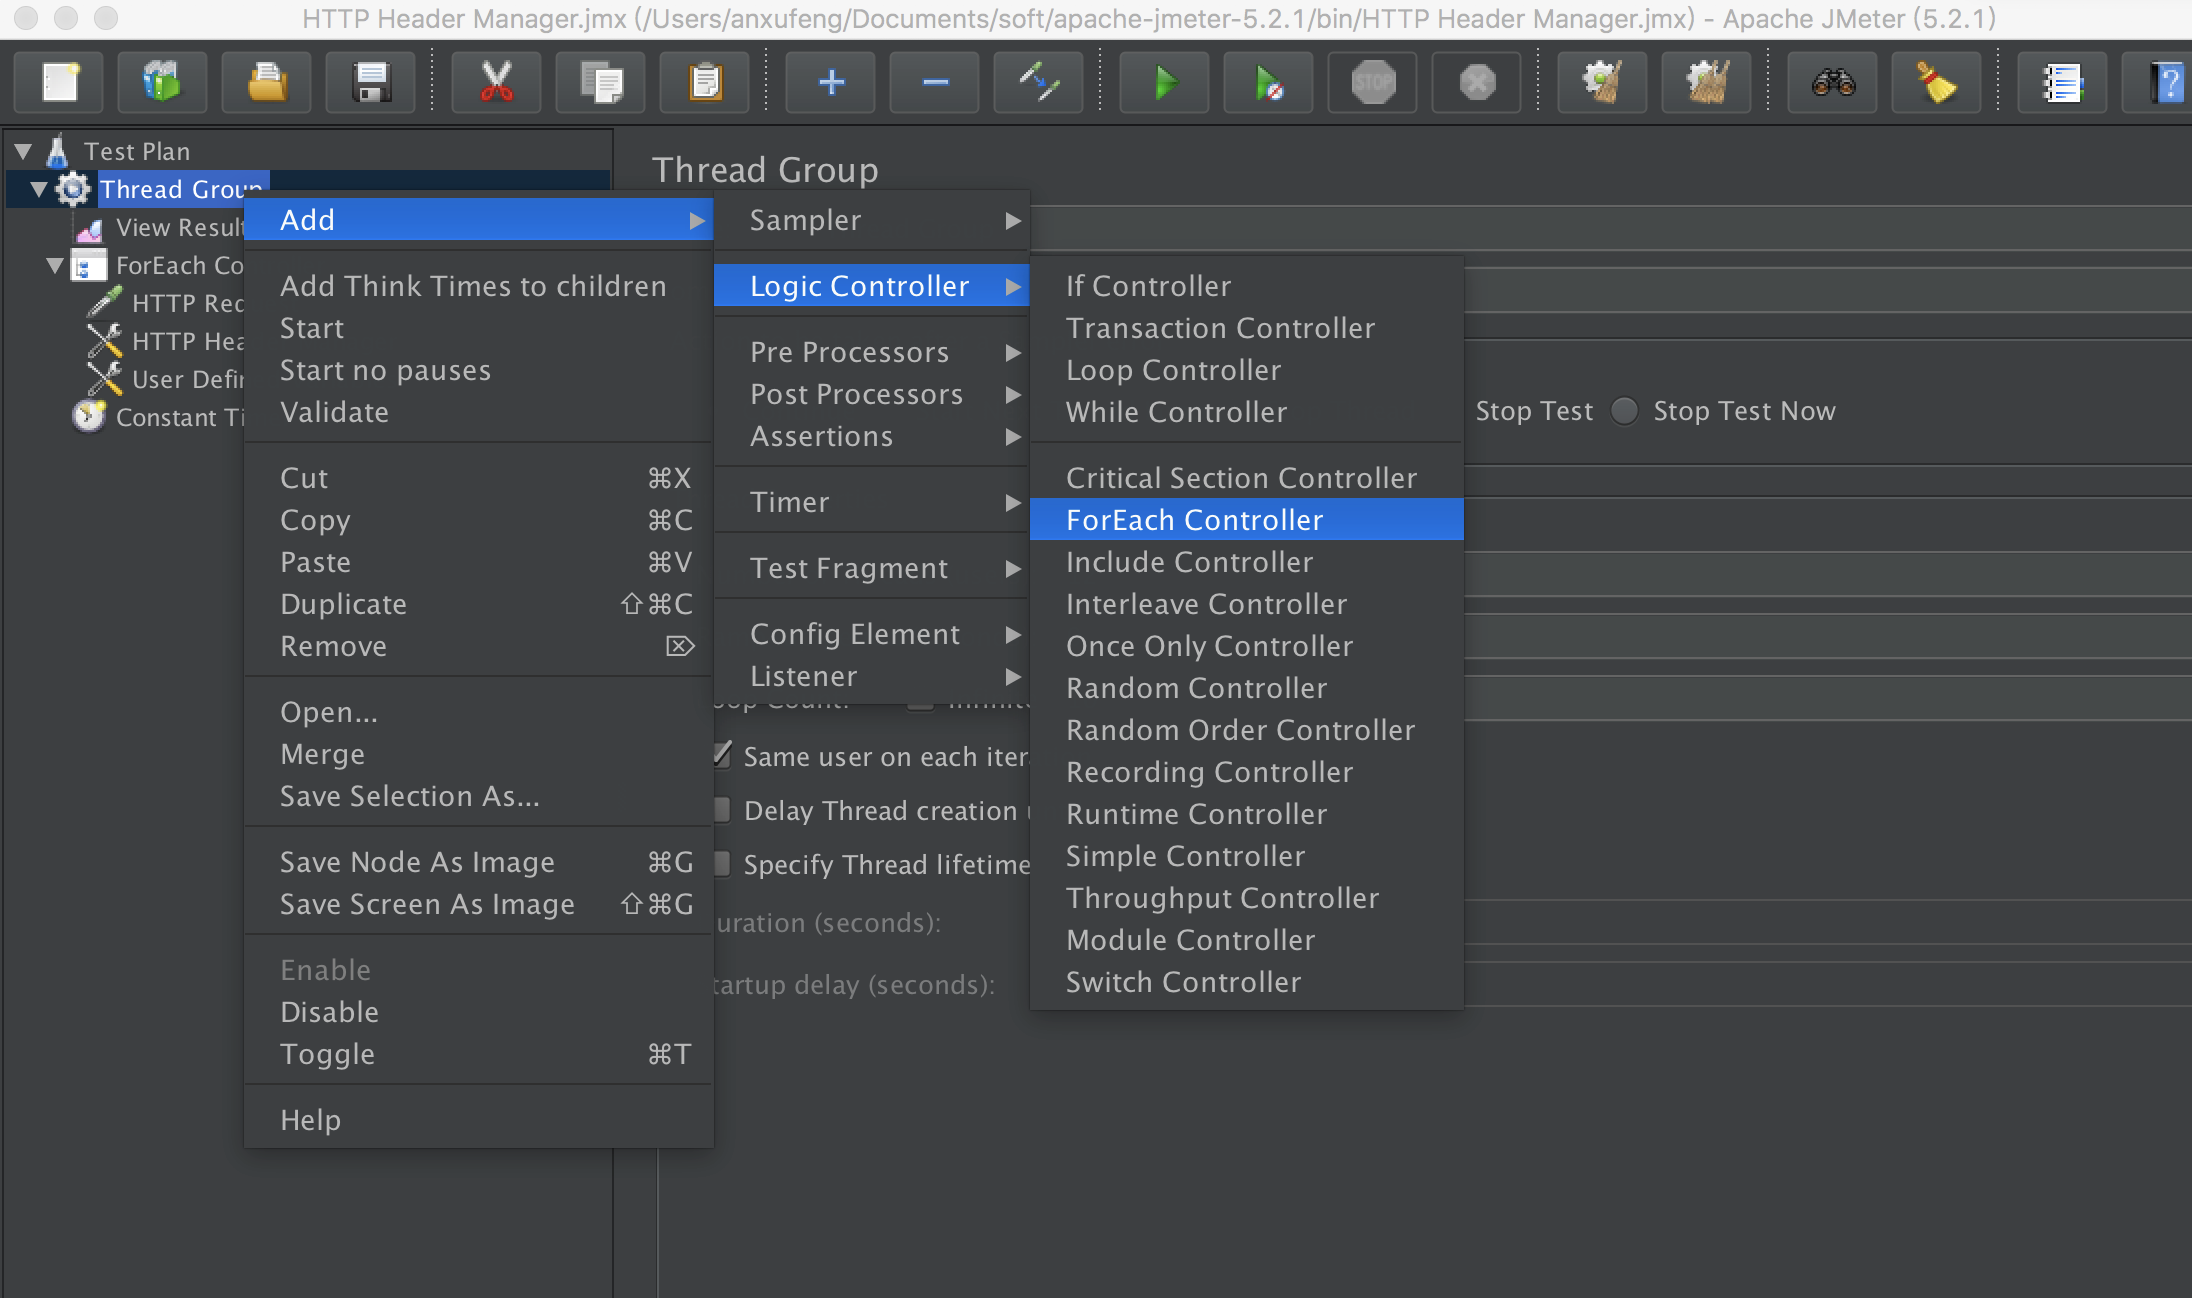
Task: Click the Clear All broom icon
Action: [1708, 82]
